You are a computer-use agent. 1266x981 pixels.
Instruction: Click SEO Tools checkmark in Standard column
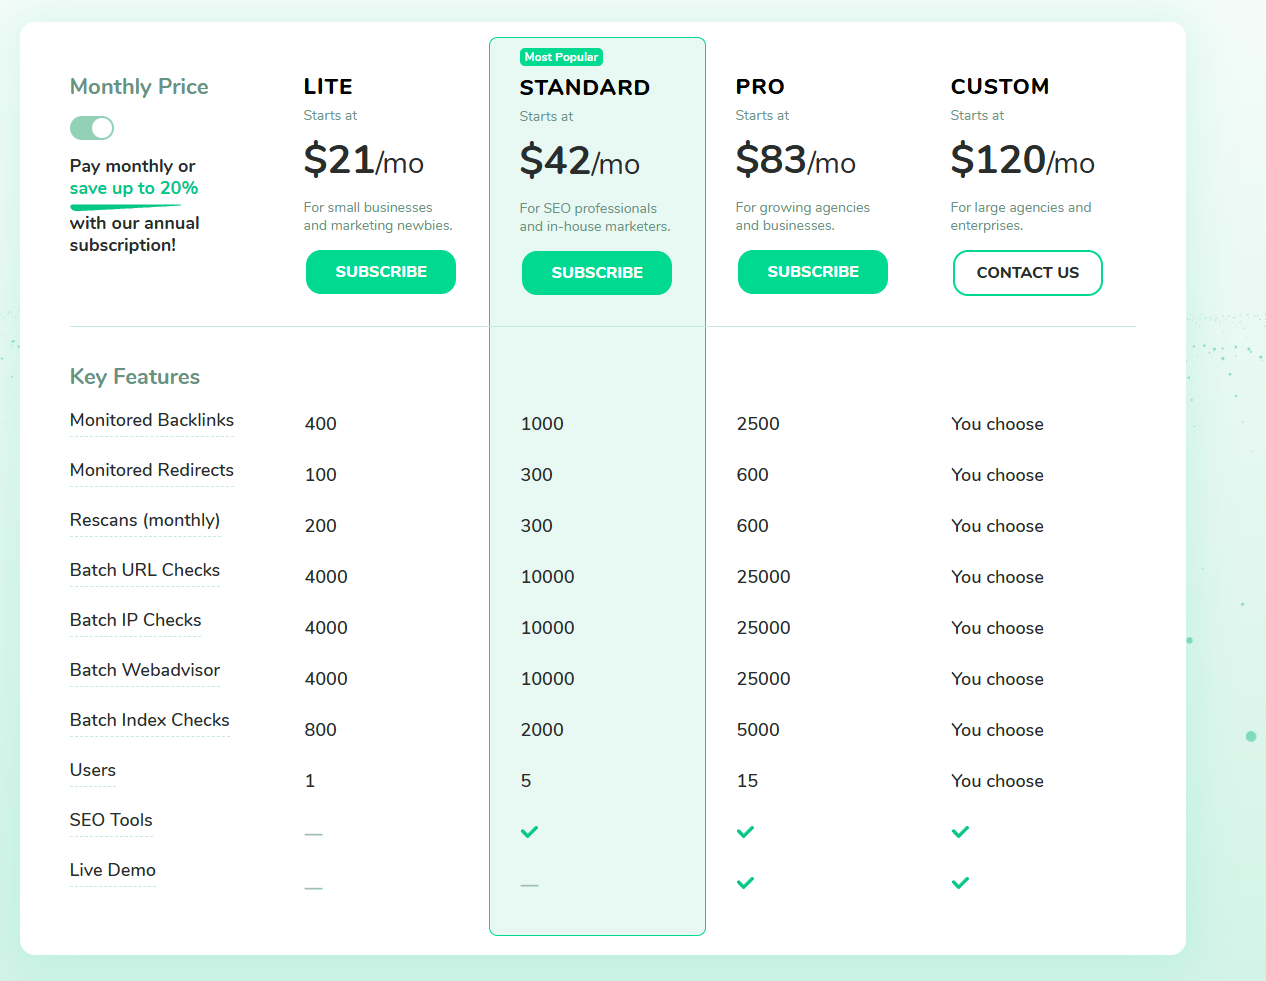530,832
